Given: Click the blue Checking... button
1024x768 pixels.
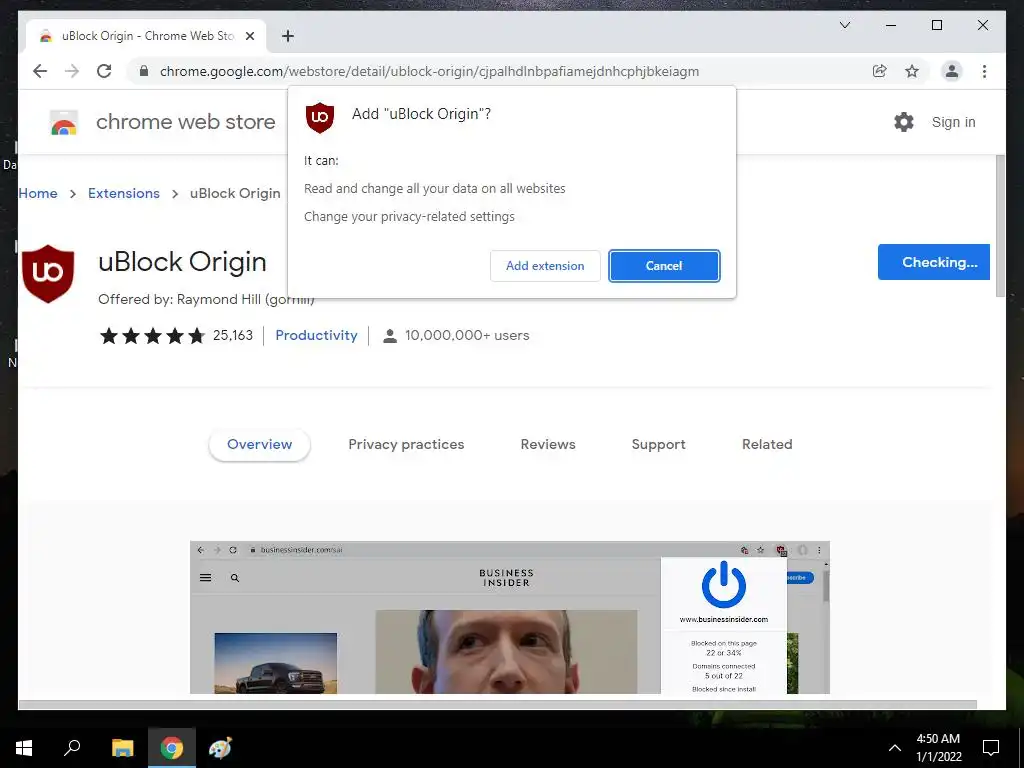Looking at the screenshot, I should [934, 262].
